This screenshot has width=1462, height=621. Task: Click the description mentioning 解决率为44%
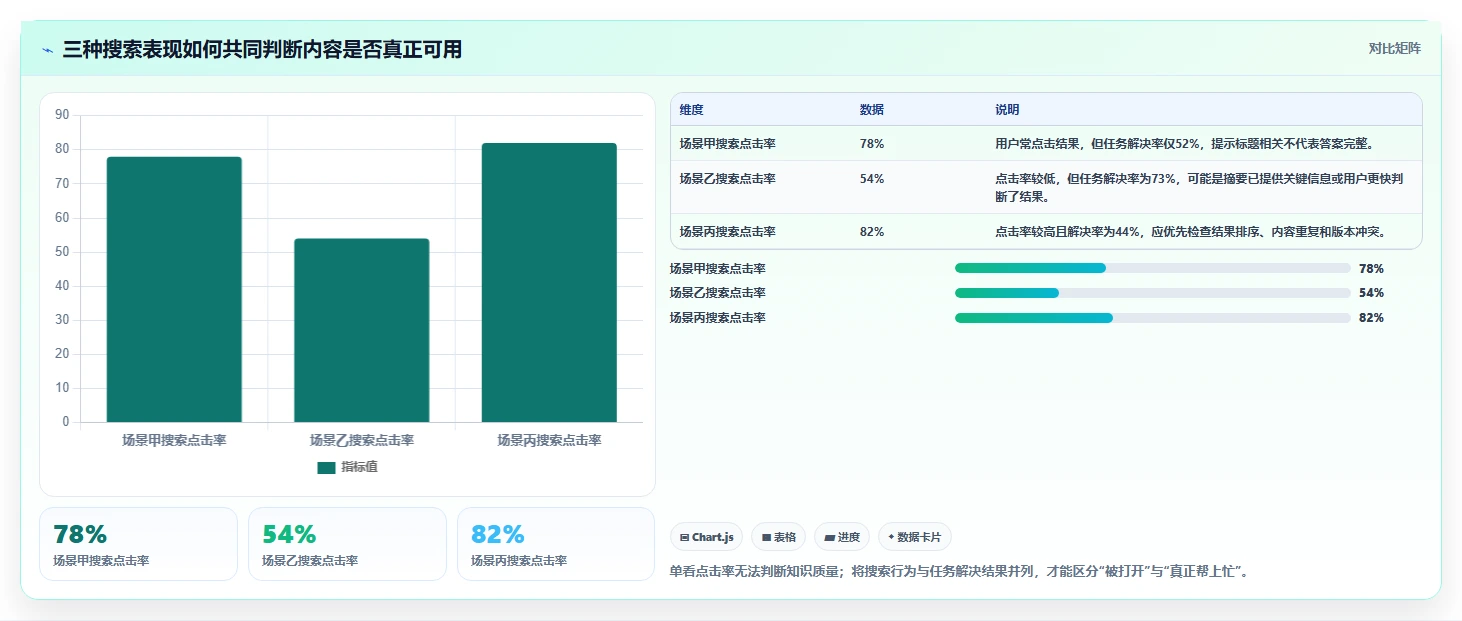coord(1190,232)
